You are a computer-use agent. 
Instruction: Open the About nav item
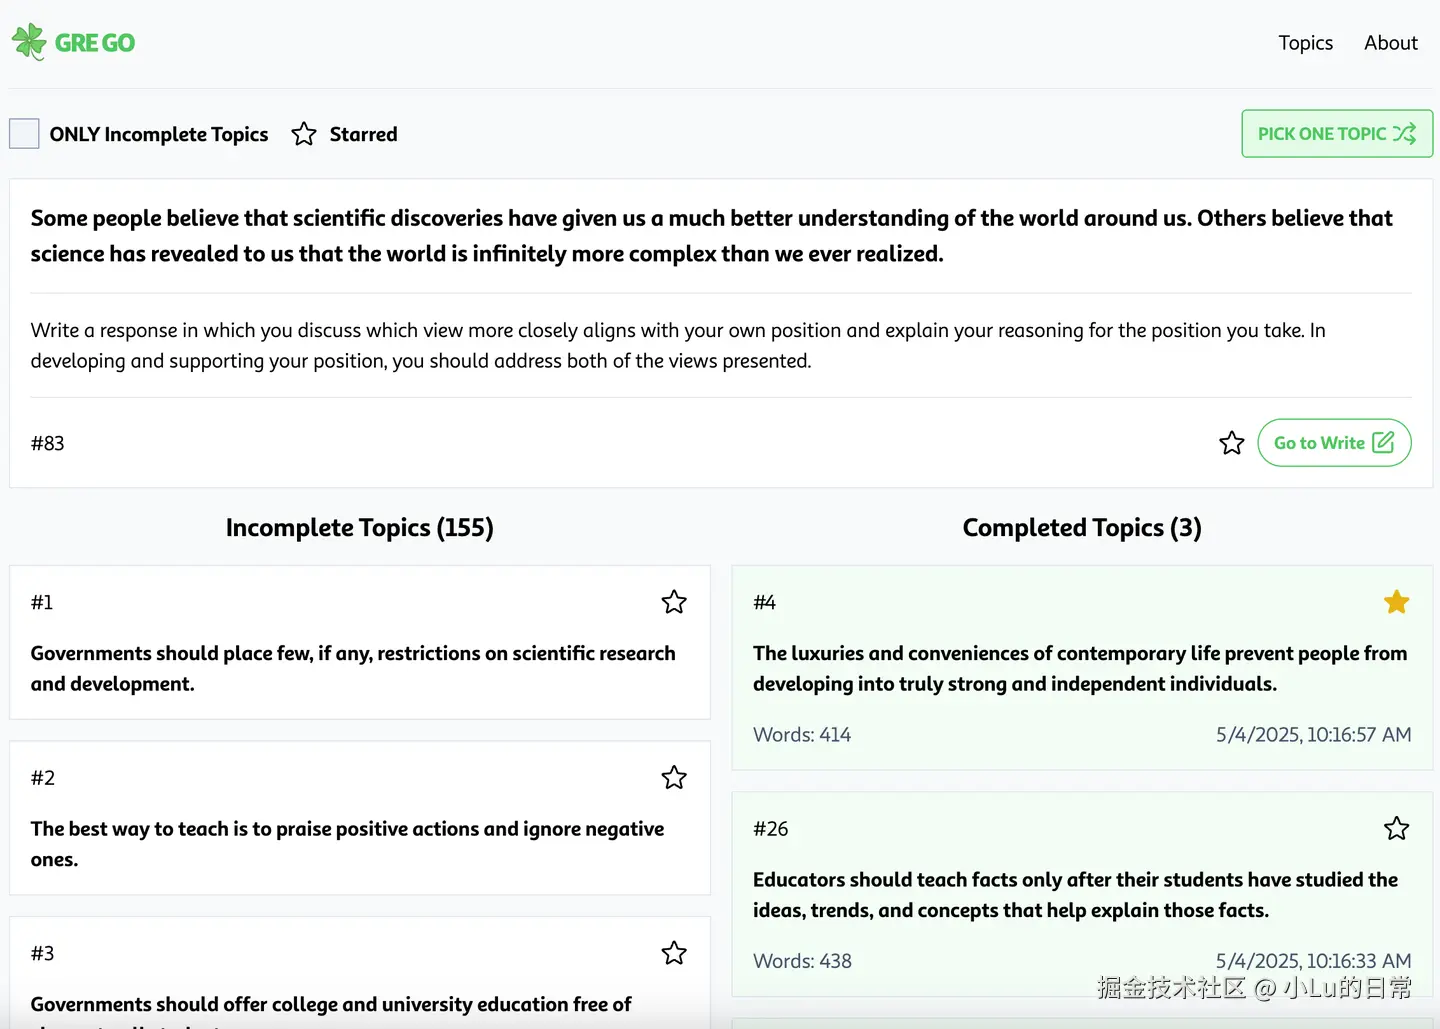click(1390, 43)
